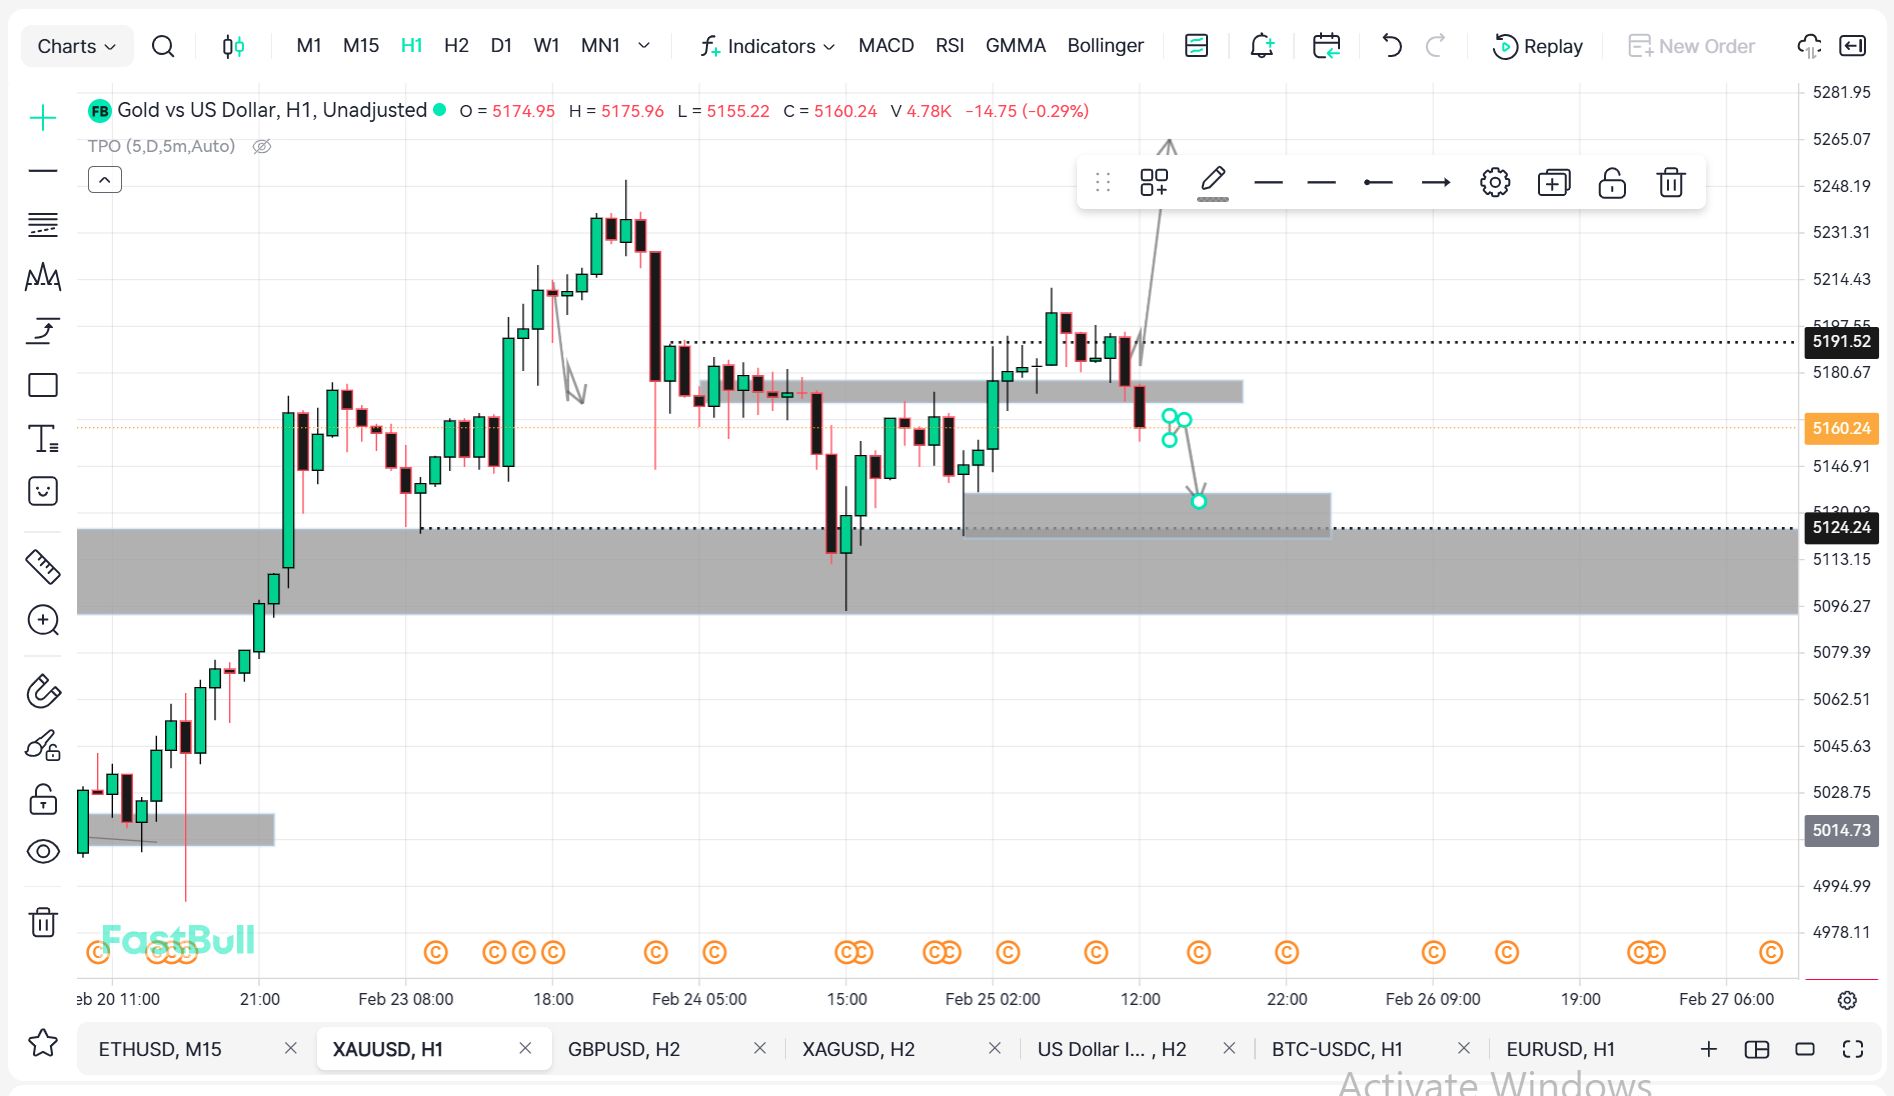Viewport: 1894px width, 1096px height.
Task: Toggle TPO indicator visibility eye
Action: (262, 147)
